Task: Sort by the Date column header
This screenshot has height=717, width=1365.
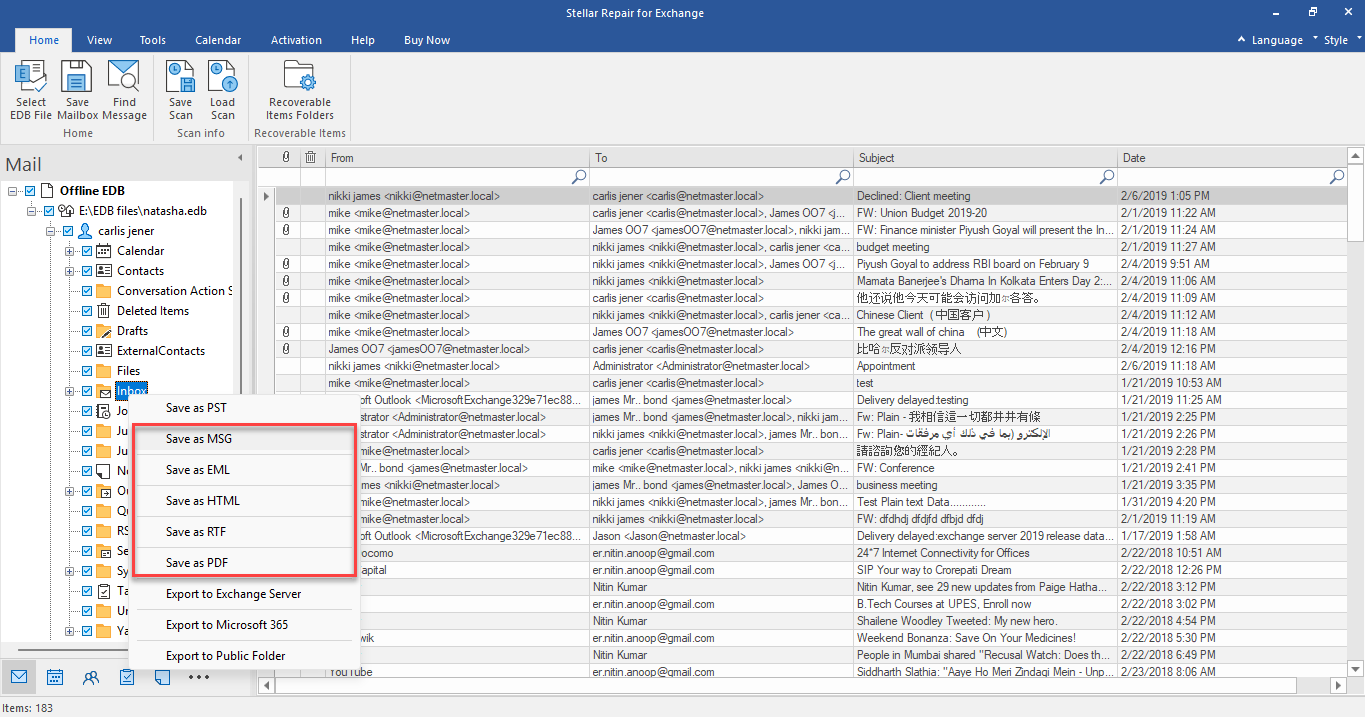Action: pyautogui.click(x=1232, y=157)
